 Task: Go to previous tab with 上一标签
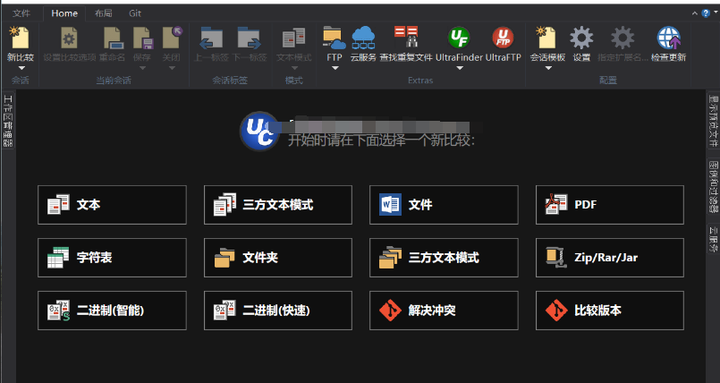pos(211,38)
